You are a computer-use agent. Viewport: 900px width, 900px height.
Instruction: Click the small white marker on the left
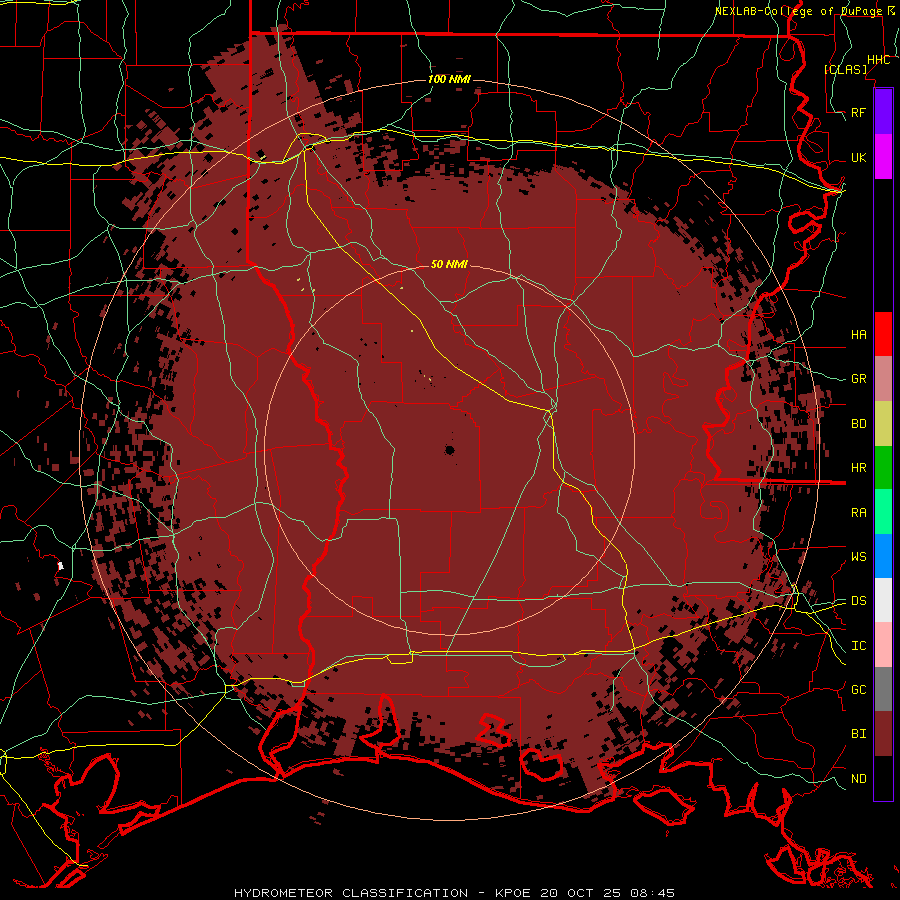coord(60,567)
